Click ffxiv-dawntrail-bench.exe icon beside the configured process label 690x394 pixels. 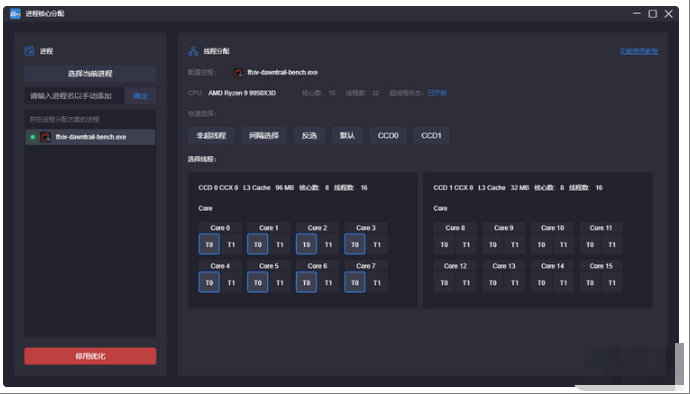(238, 73)
